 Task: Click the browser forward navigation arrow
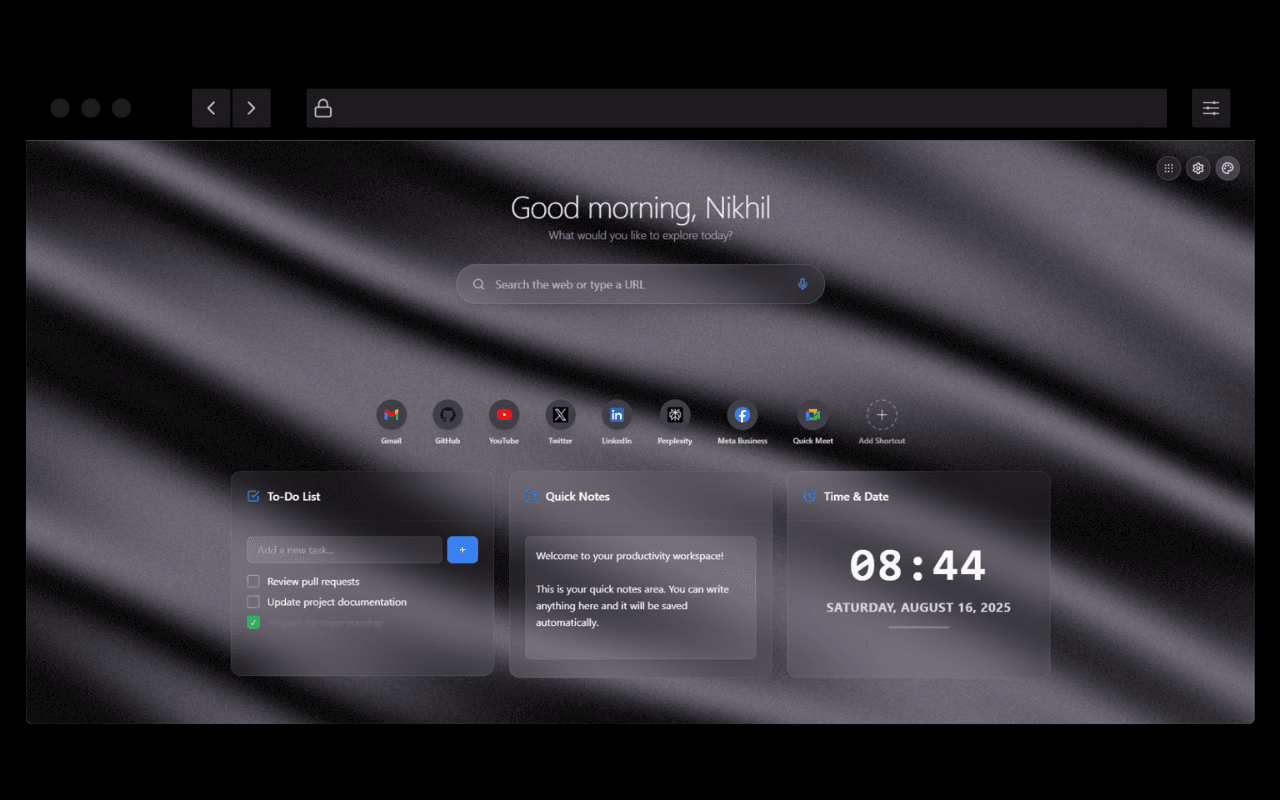(251, 108)
